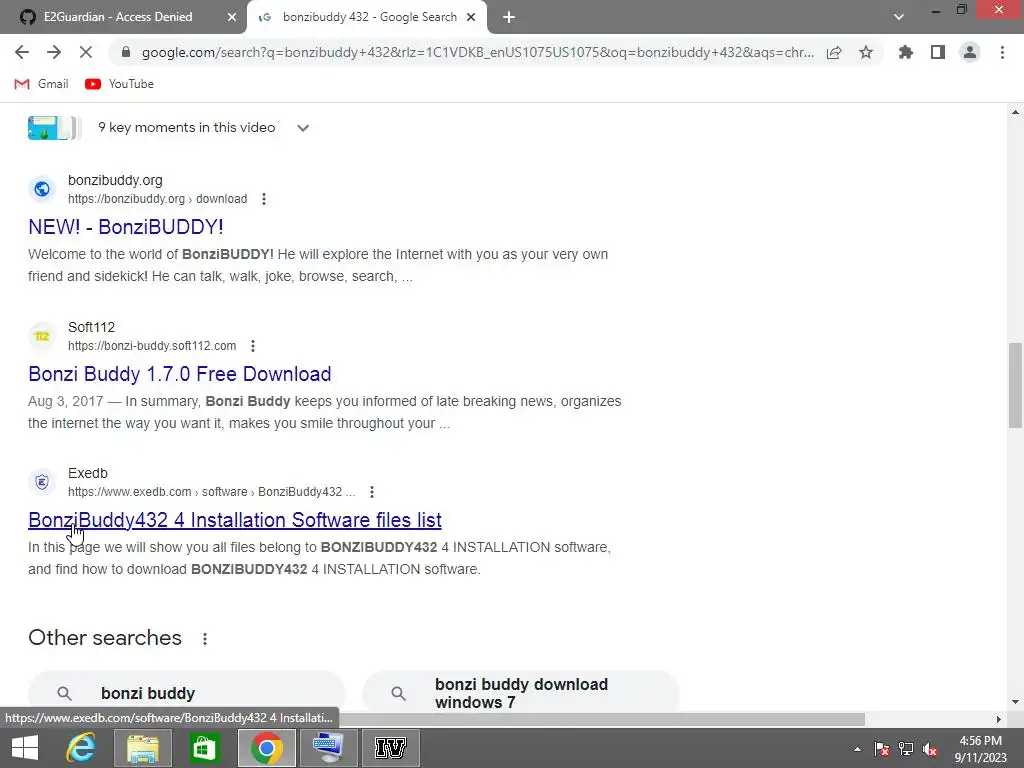Screen dimensions: 1024x768
Task: Click the vertical scrollbar thumb
Action: [1015, 385]
